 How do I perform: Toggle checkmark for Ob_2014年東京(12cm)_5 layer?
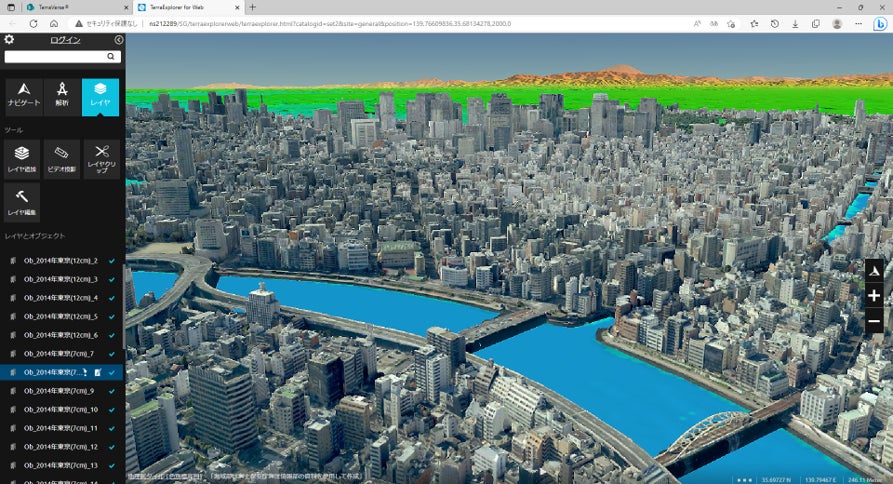pyautogui.click(x=112, y=317)
